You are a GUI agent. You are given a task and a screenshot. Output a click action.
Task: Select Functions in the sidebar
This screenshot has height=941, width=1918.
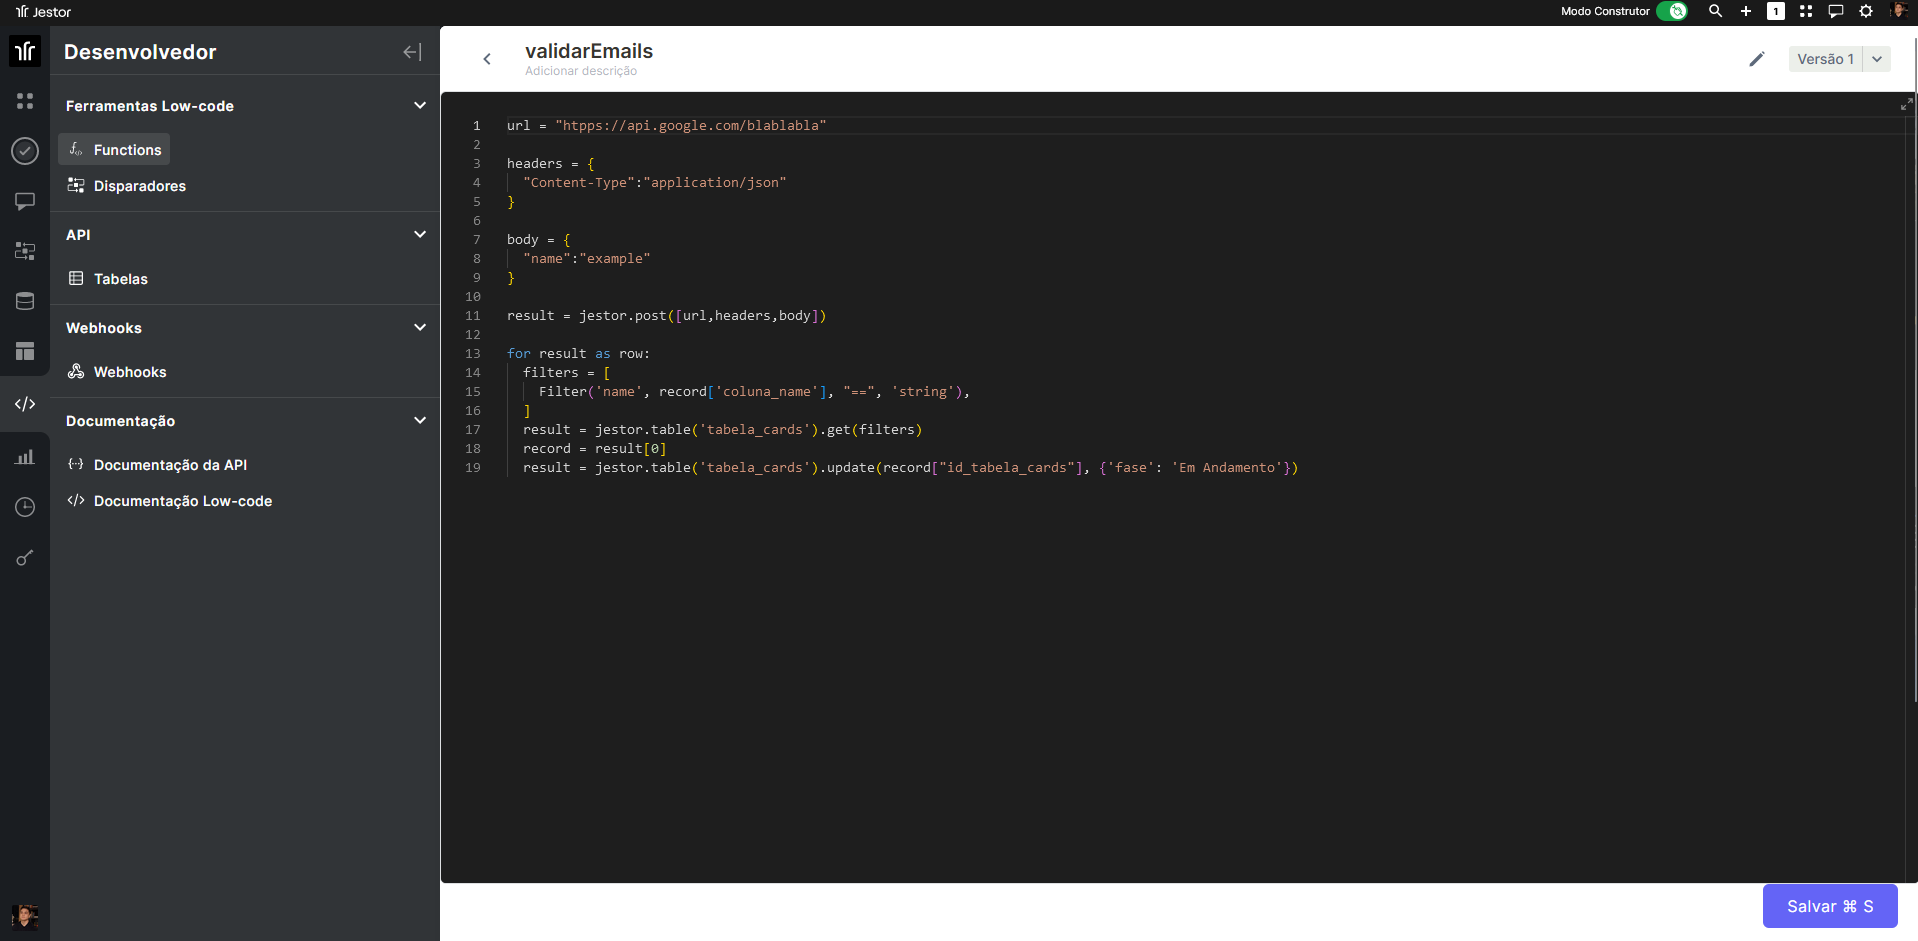114,149
